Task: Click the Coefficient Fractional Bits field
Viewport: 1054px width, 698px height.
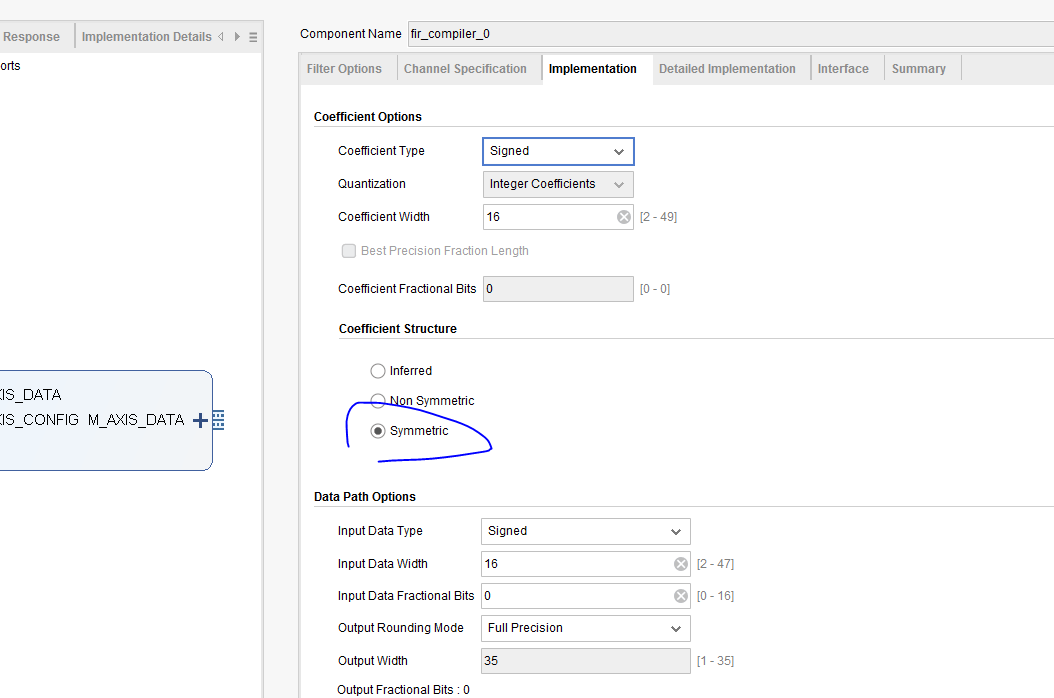Action: [558, 288]
